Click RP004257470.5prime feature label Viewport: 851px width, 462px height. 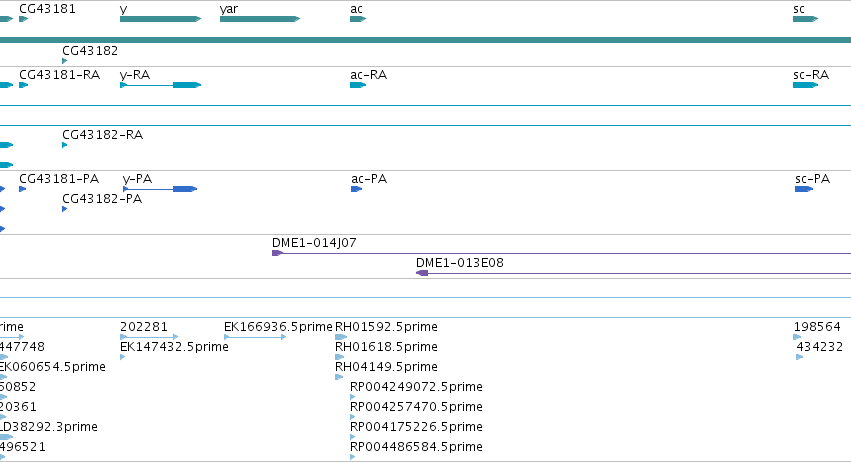(x=416, y=407)
